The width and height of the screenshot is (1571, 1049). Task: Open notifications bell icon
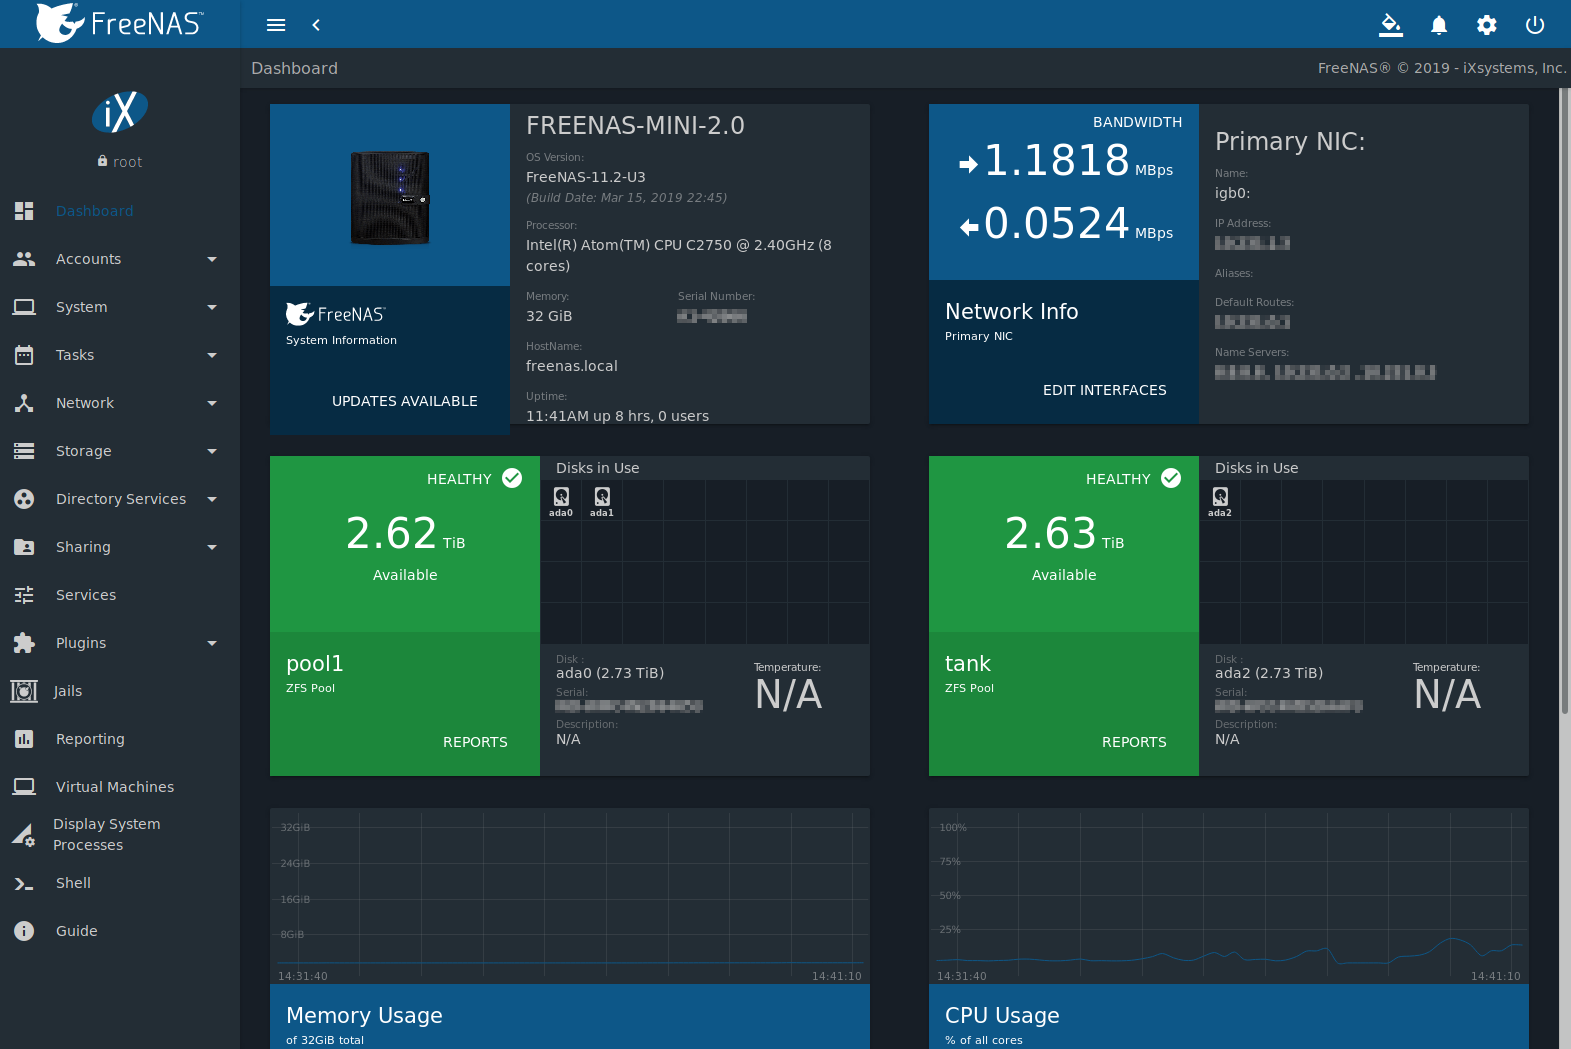1439,25
